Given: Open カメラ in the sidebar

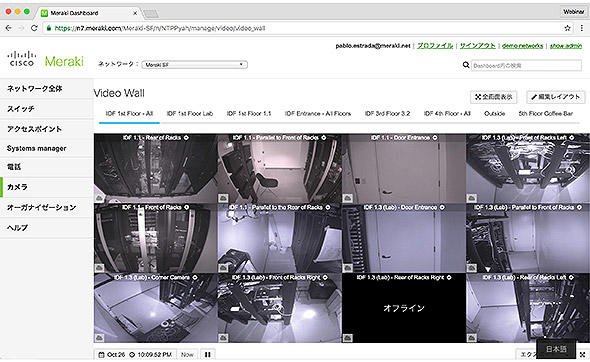Looking at the screenshot, I should tap(47, 187).
